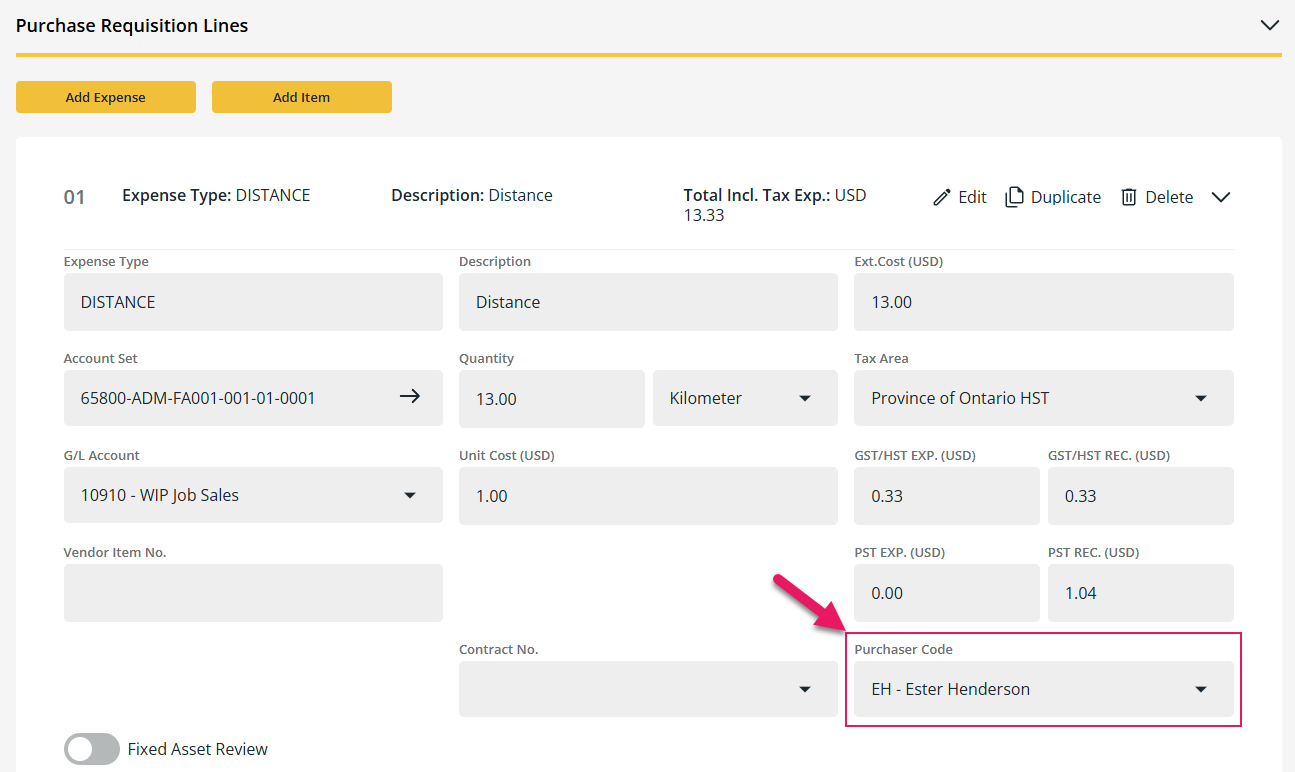The image size is (1295, 772).
Task: Click the Add Expense button
Action: click(106, 97)
